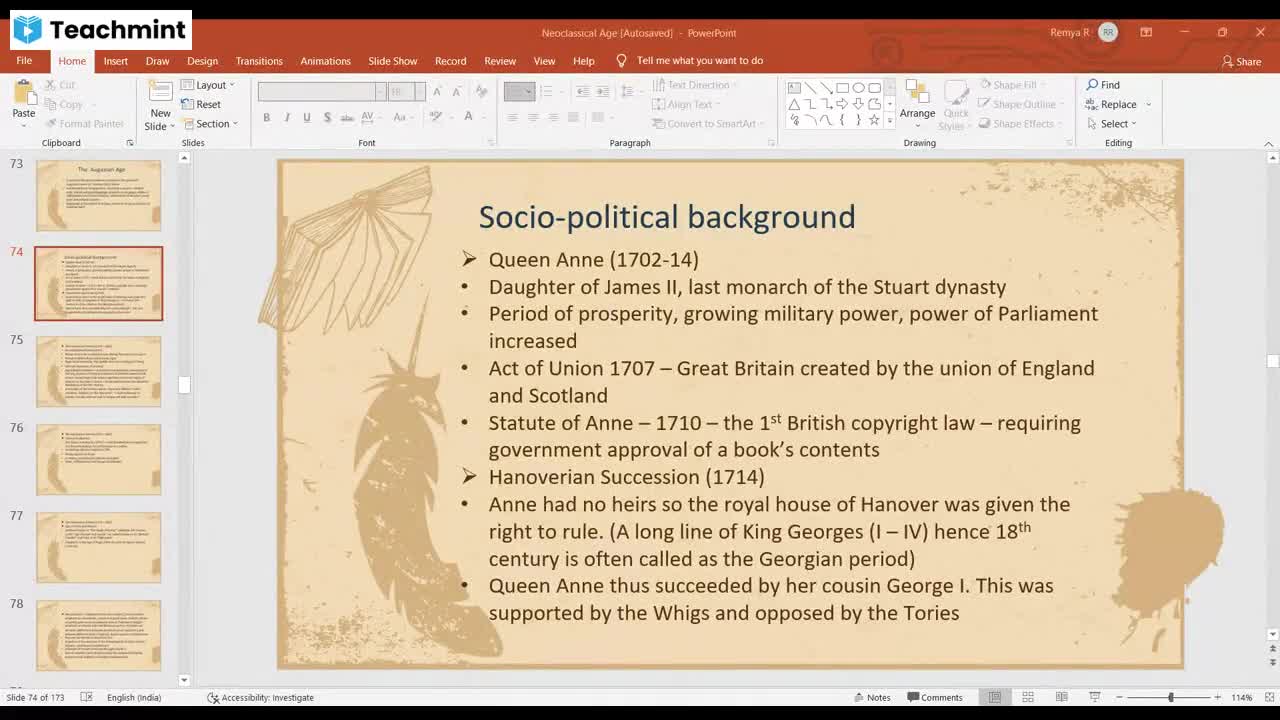Collapse the ribbon with the caret arrow

coord(1270,143)
